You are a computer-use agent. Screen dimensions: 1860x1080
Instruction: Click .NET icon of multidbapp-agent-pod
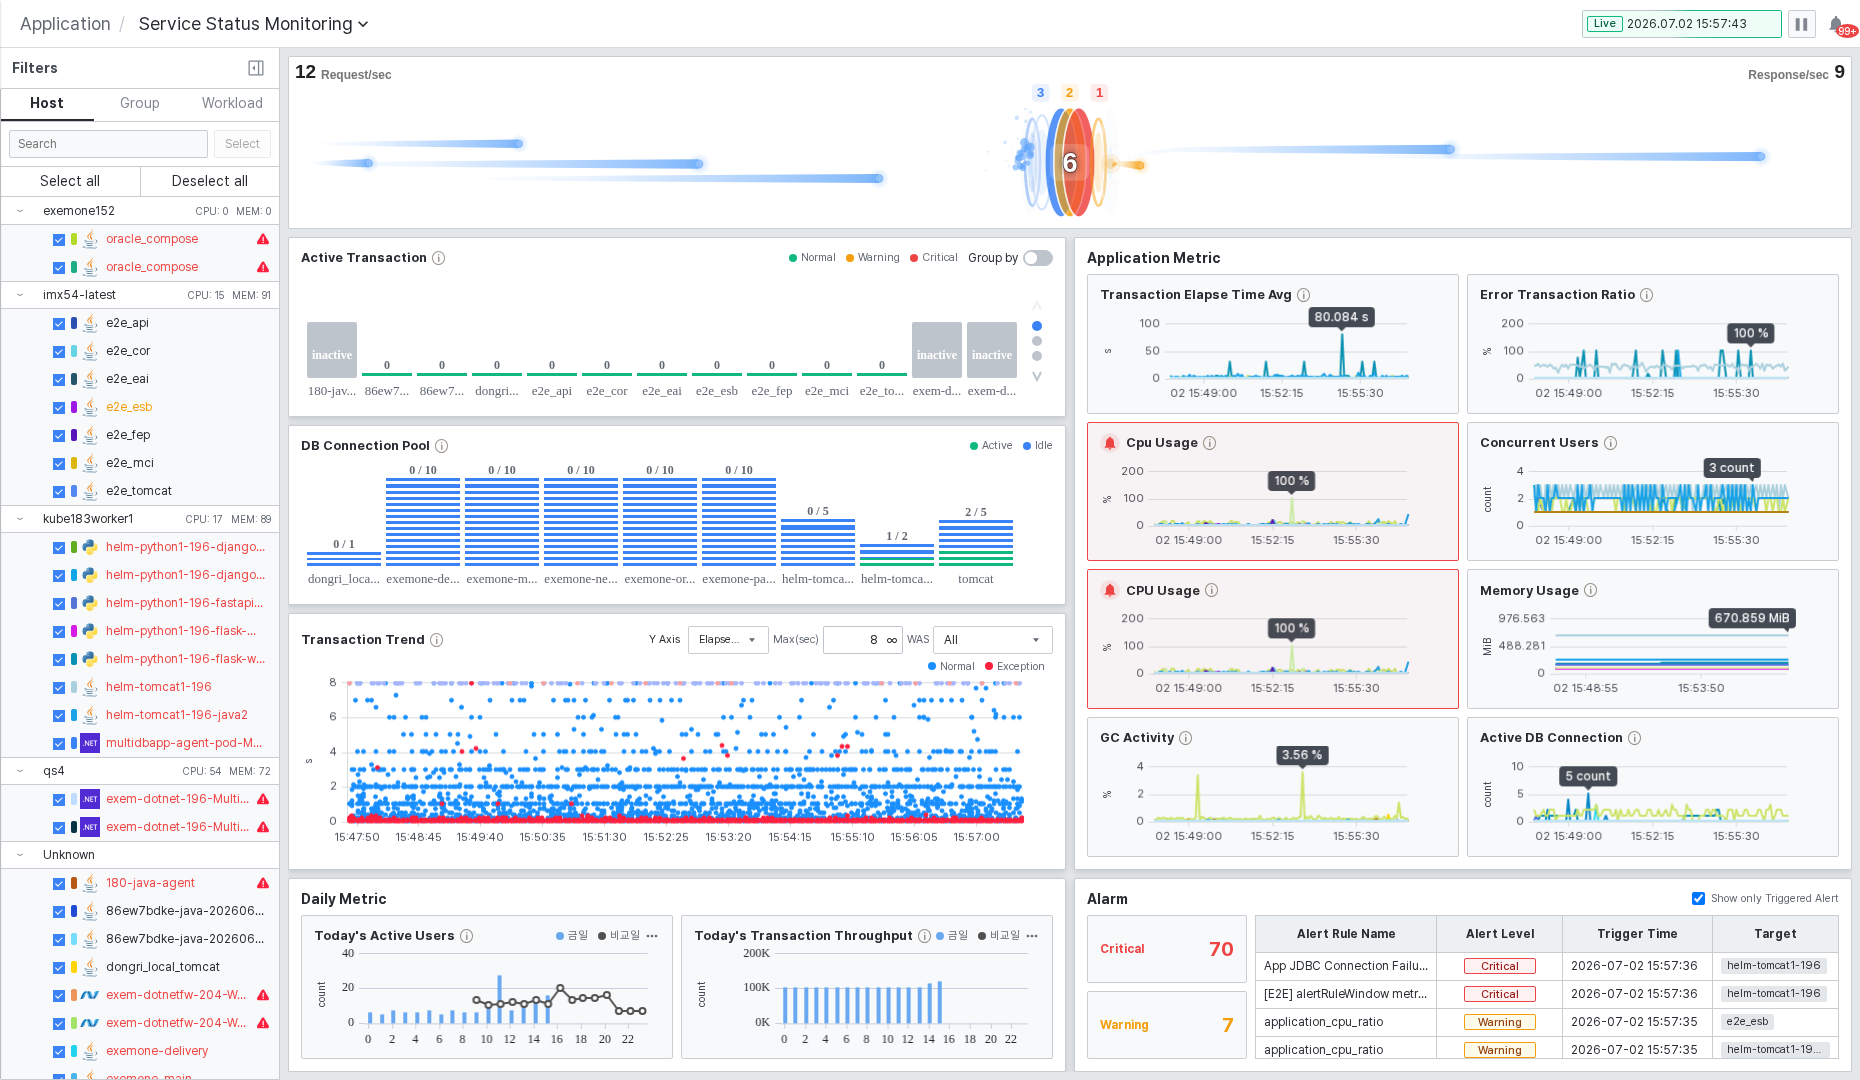pos(90,743)
